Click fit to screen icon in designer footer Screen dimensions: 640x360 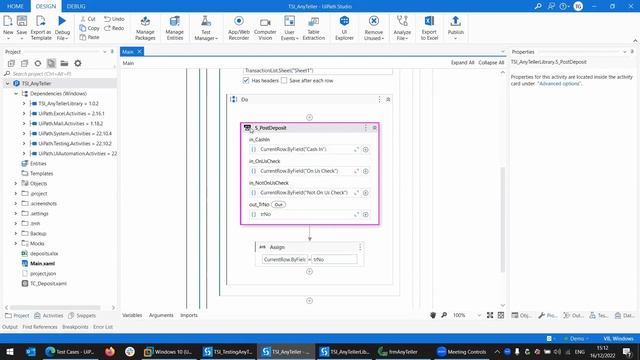490,315
